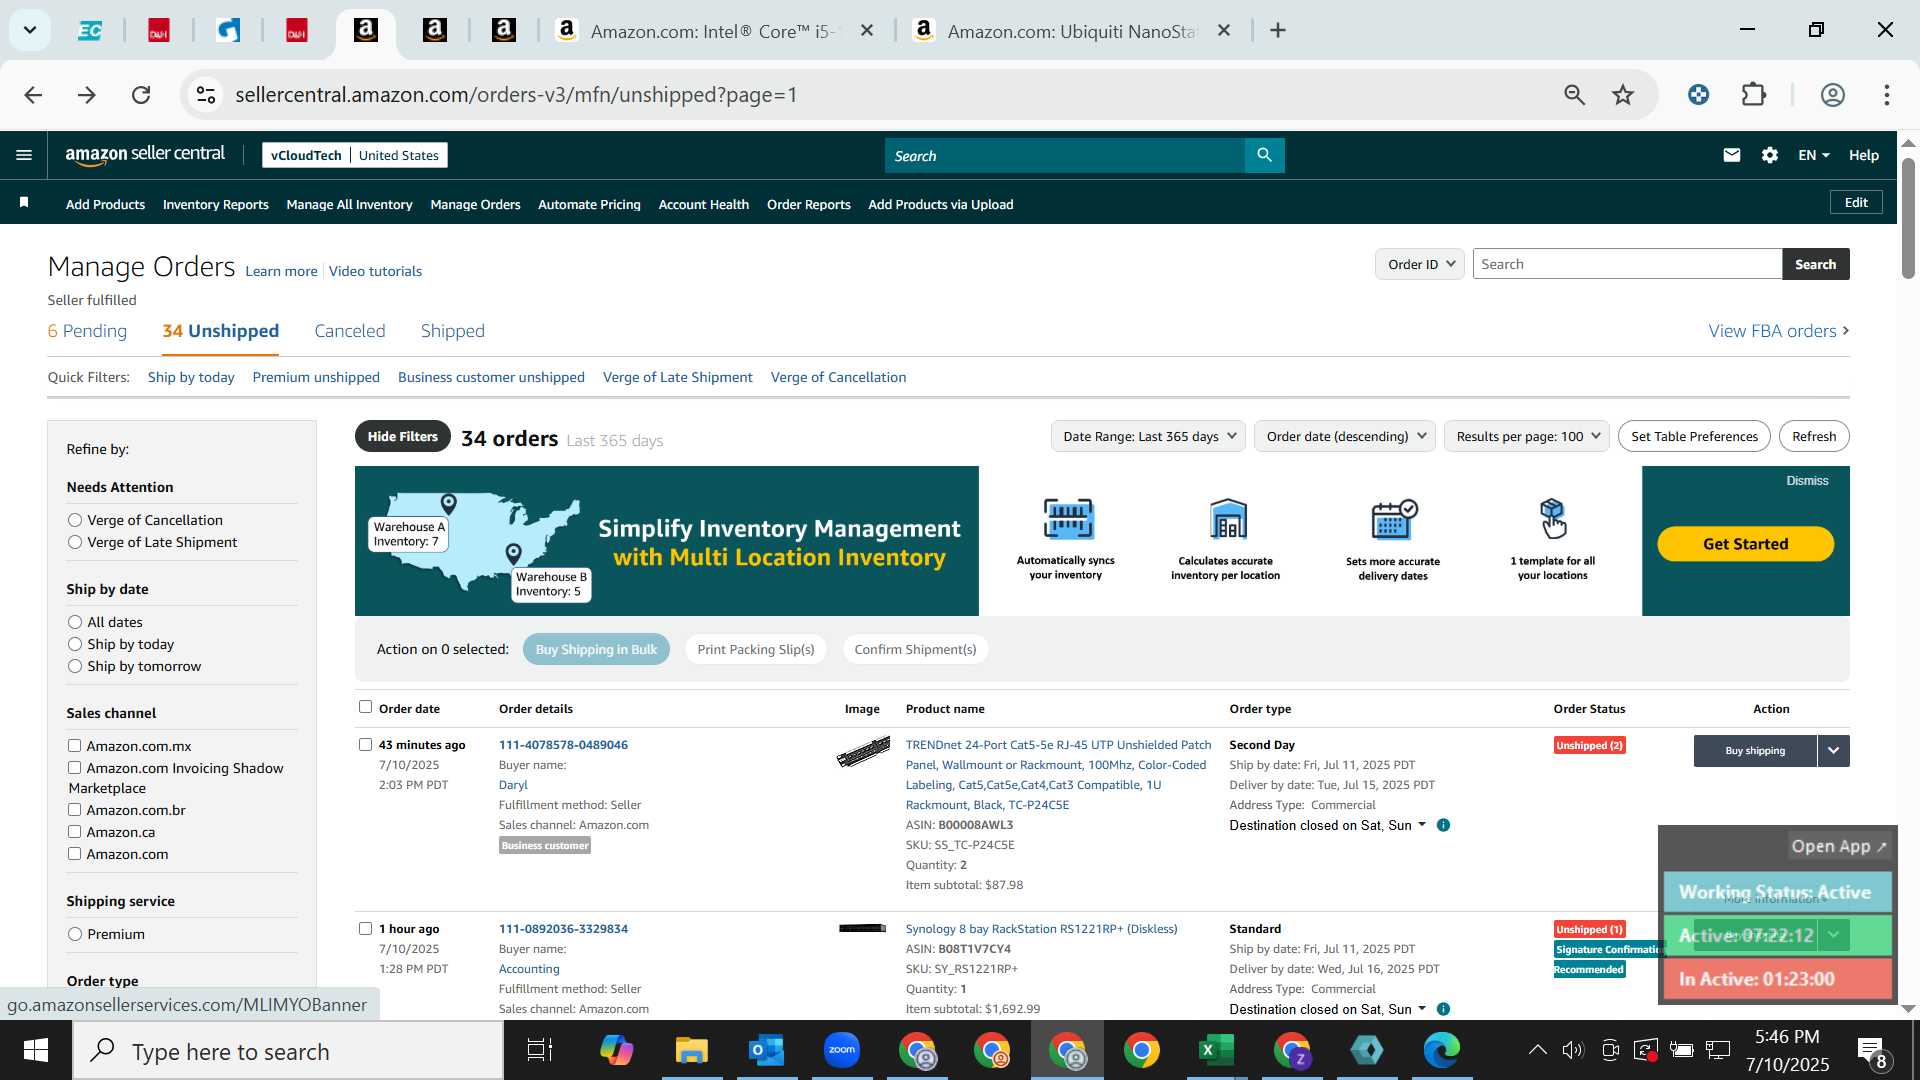Open the Order ID search type dropdown

click(x=1420, y=264)
